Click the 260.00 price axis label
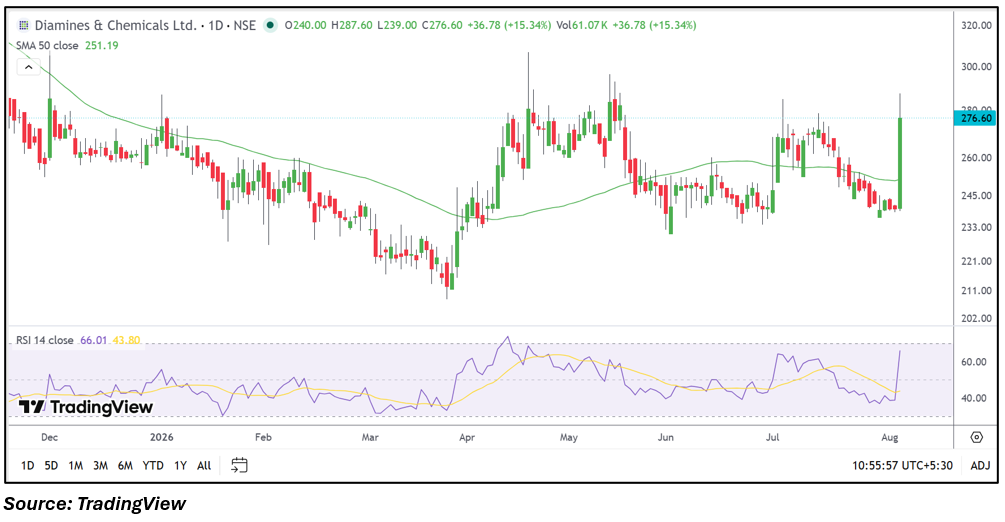The height and width of the screenshot is (522, 1005). (x=977, y=157)
